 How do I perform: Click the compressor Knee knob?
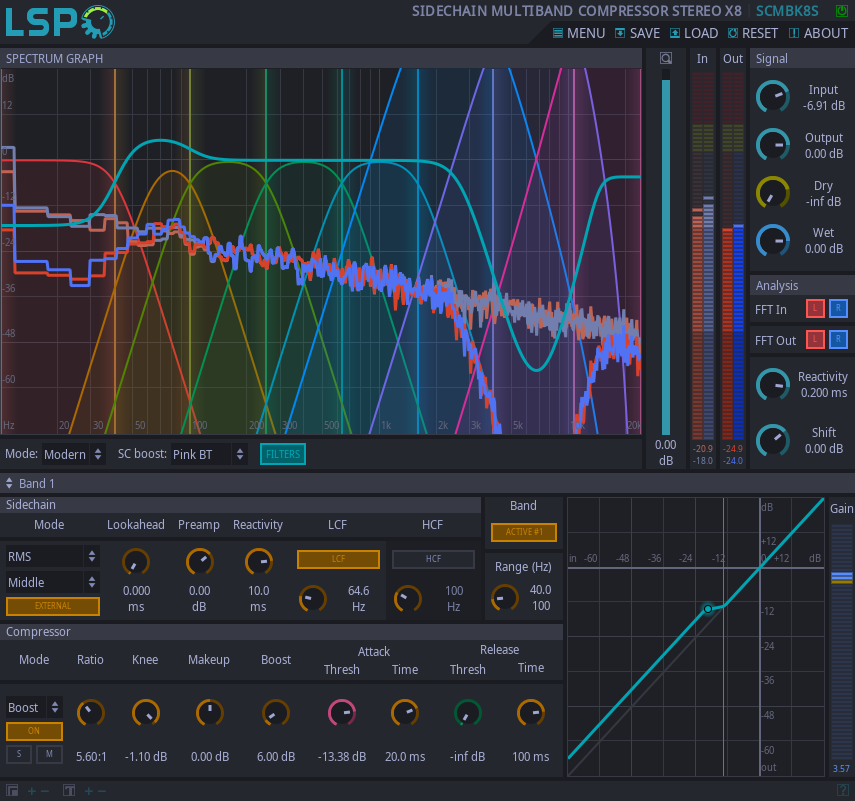[146, 713]
